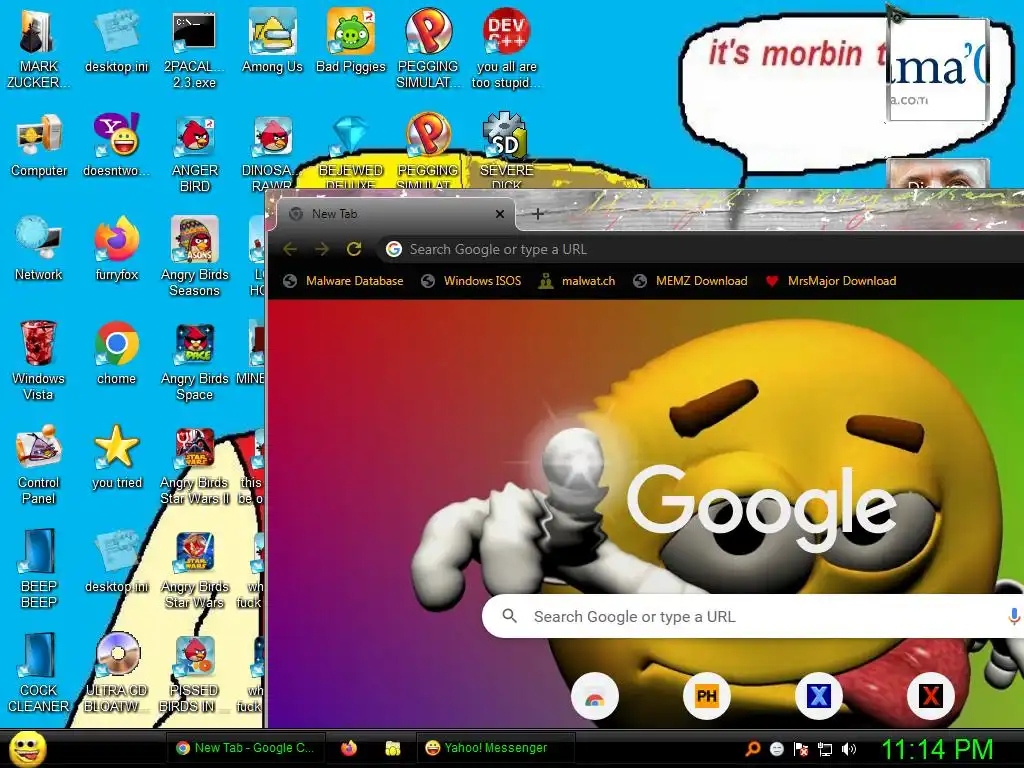Launch Bad Piggies desktop shortcut
This screenshot has width=1024, height=768.
(351, 42)
